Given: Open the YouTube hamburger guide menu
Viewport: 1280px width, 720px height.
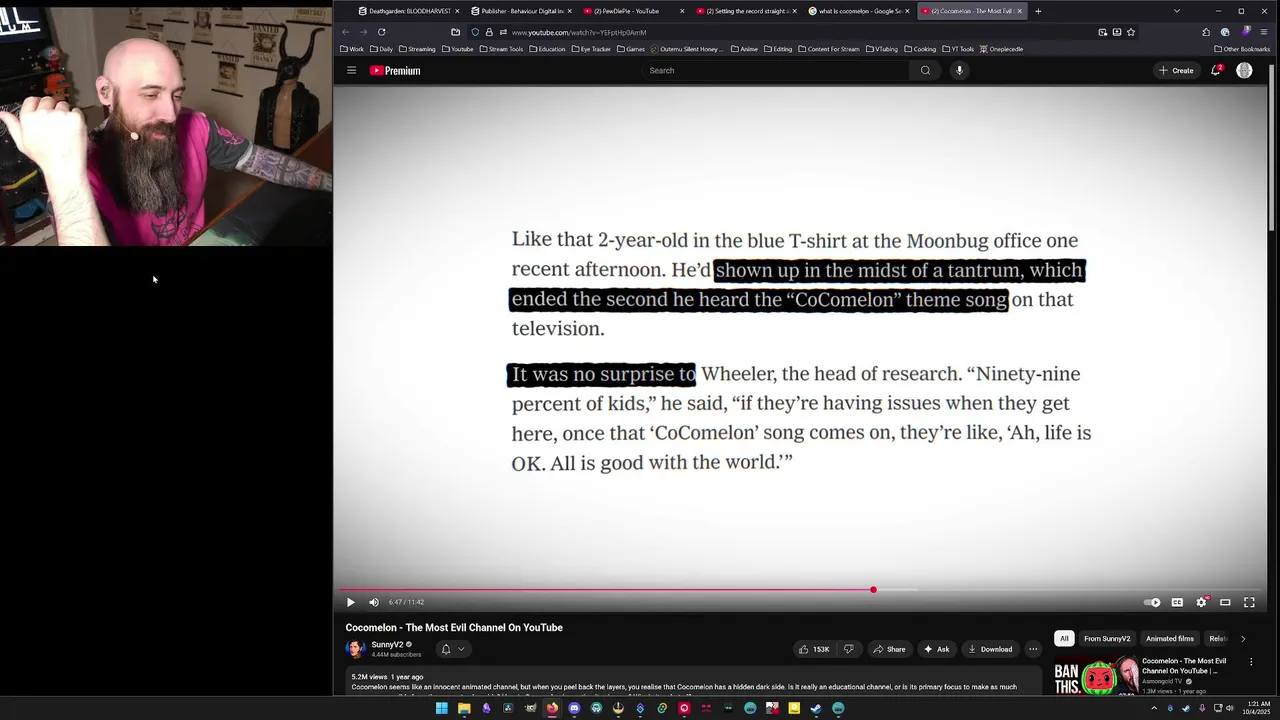Looking at the screenshot, I should [351, 70].
